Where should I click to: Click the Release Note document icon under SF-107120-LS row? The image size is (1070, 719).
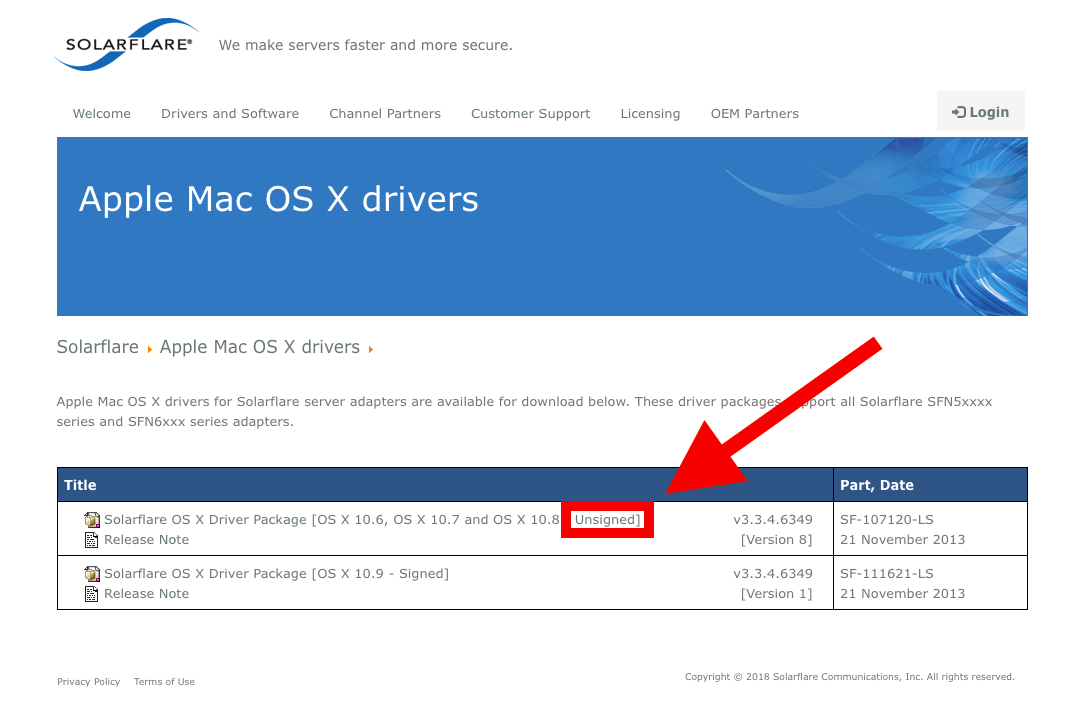click(91, 540)
